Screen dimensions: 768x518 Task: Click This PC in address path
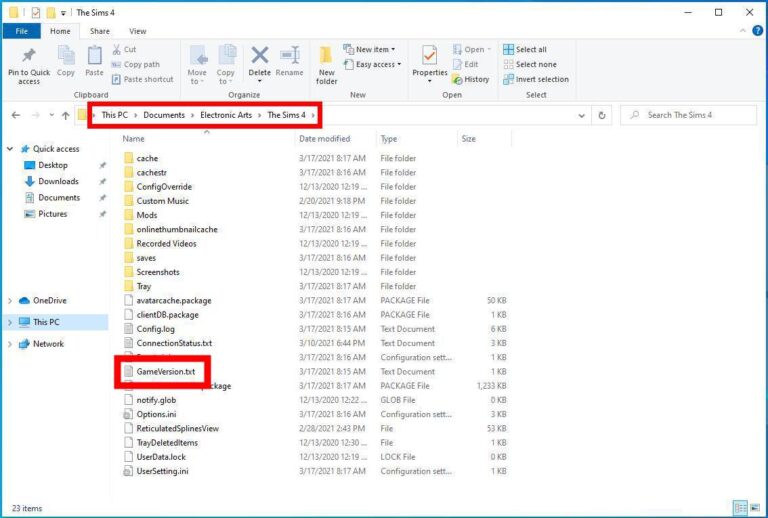114,115
